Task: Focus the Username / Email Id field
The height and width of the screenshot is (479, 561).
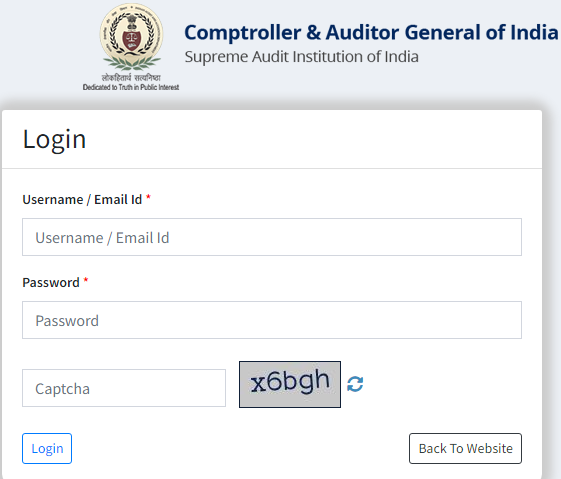Action: 272,237
